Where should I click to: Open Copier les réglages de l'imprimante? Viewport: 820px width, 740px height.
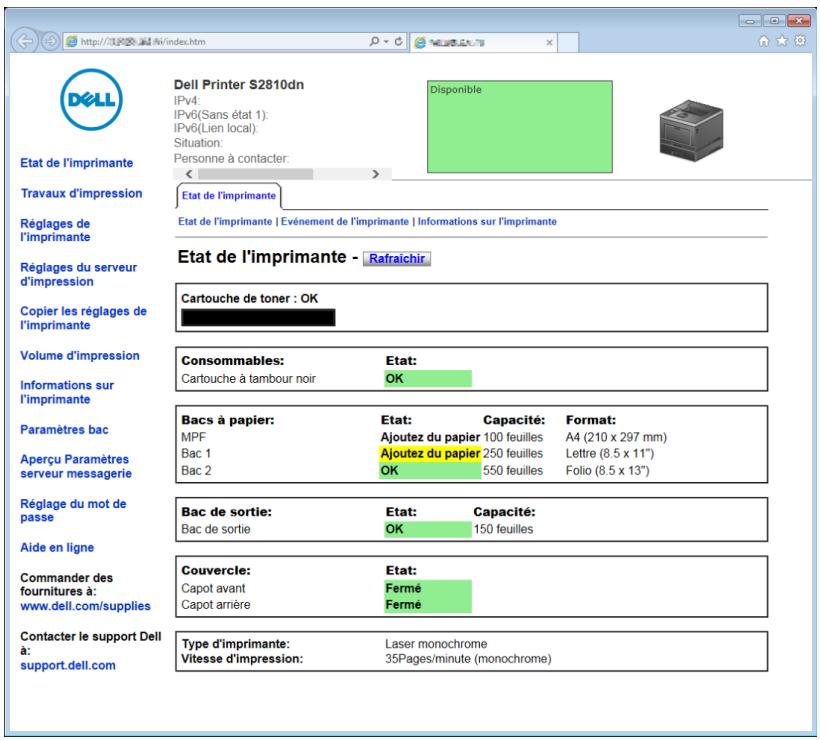pyautogui.click(x=83, y=318)
